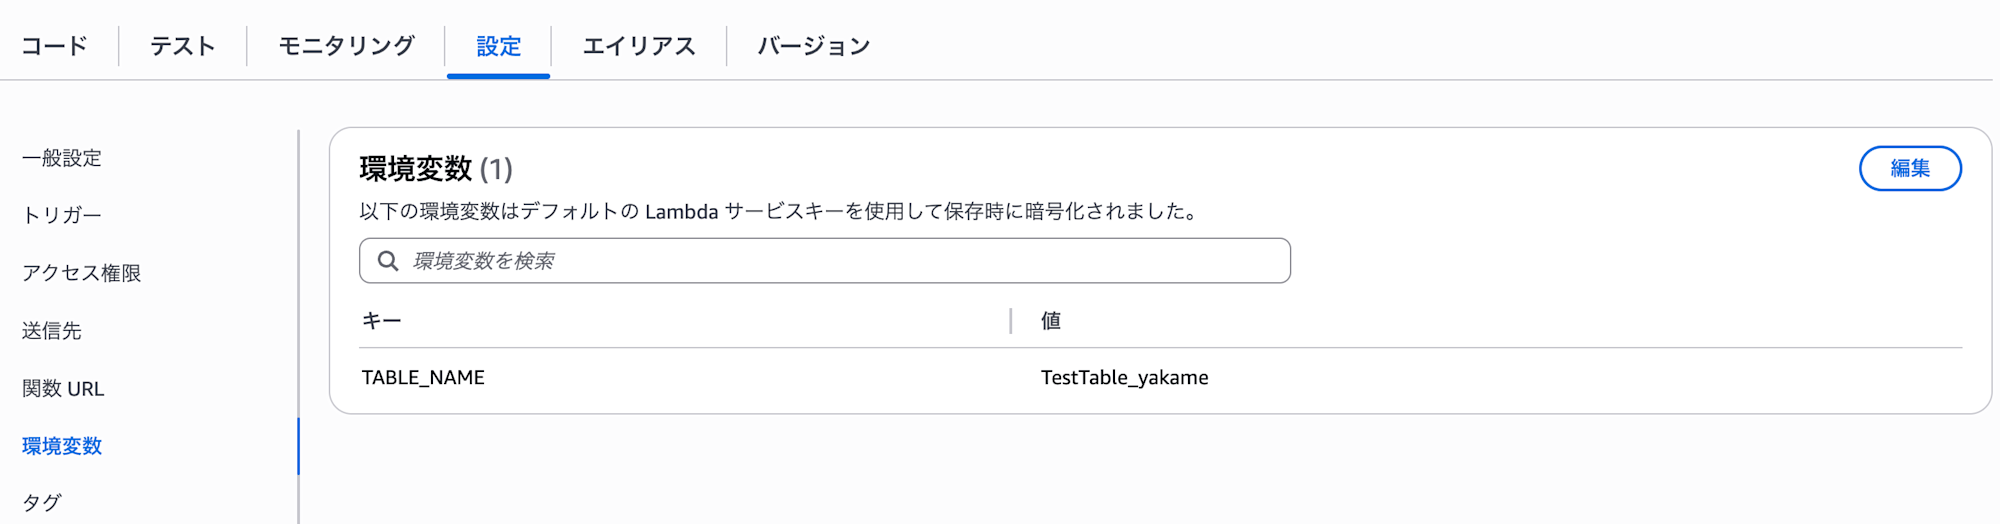This screenshot has width=2000, height=524.
Task: Open the モニタリング tab
Action: pos(346,46)
